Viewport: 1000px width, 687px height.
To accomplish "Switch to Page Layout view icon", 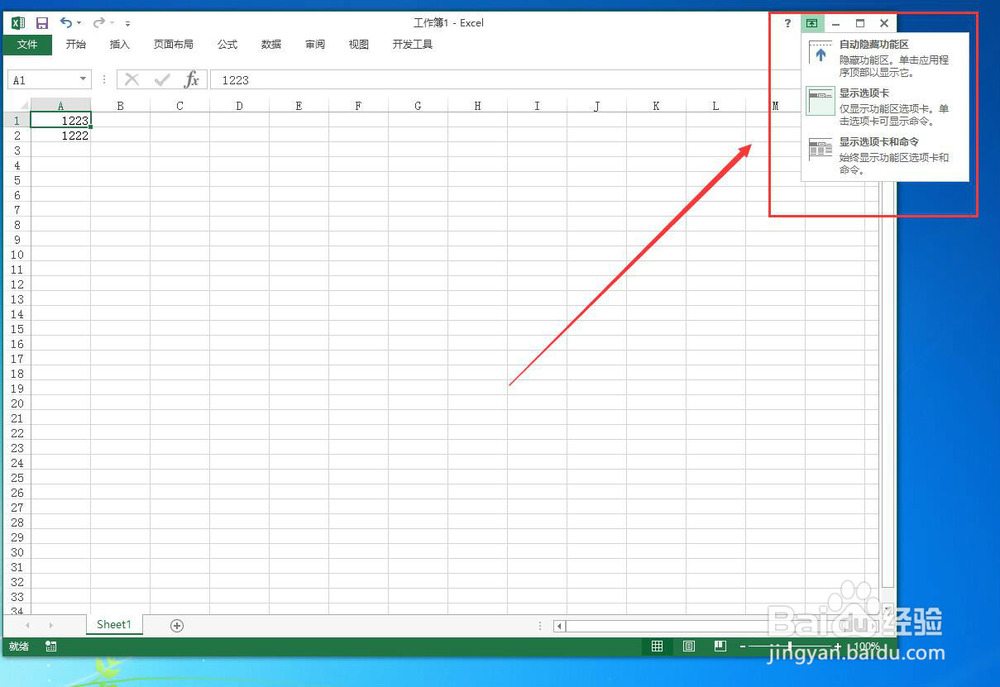I will tap(689, 646).
